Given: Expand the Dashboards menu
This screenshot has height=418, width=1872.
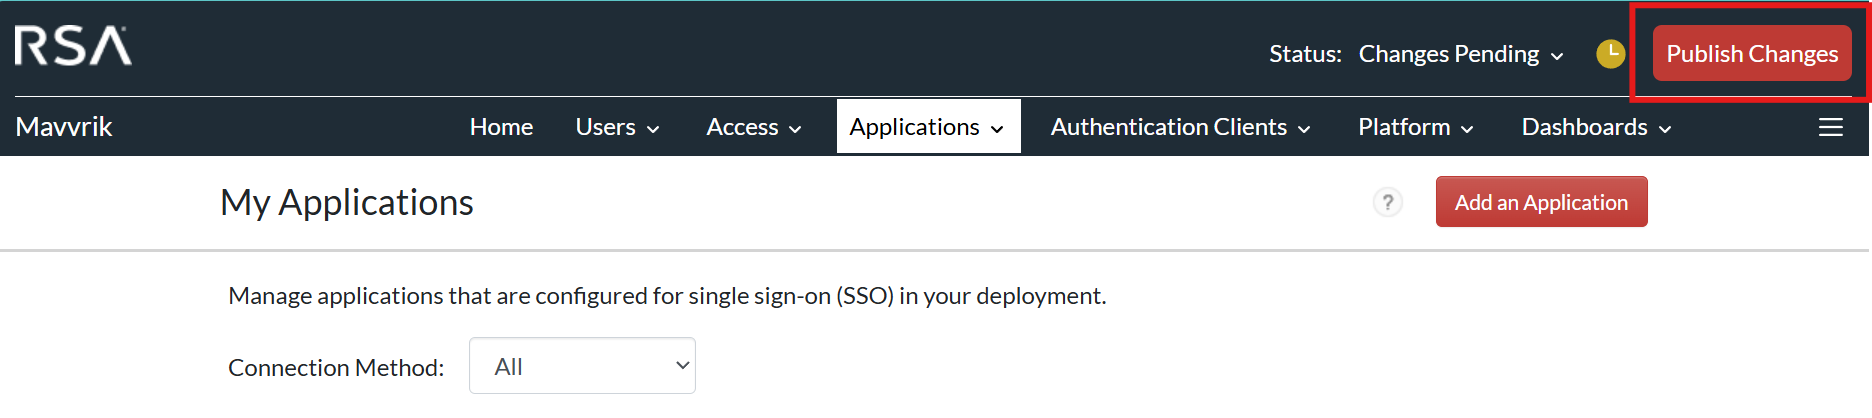Looking at the screenshot, I should pyautogui.click(x=1596, y=127).
